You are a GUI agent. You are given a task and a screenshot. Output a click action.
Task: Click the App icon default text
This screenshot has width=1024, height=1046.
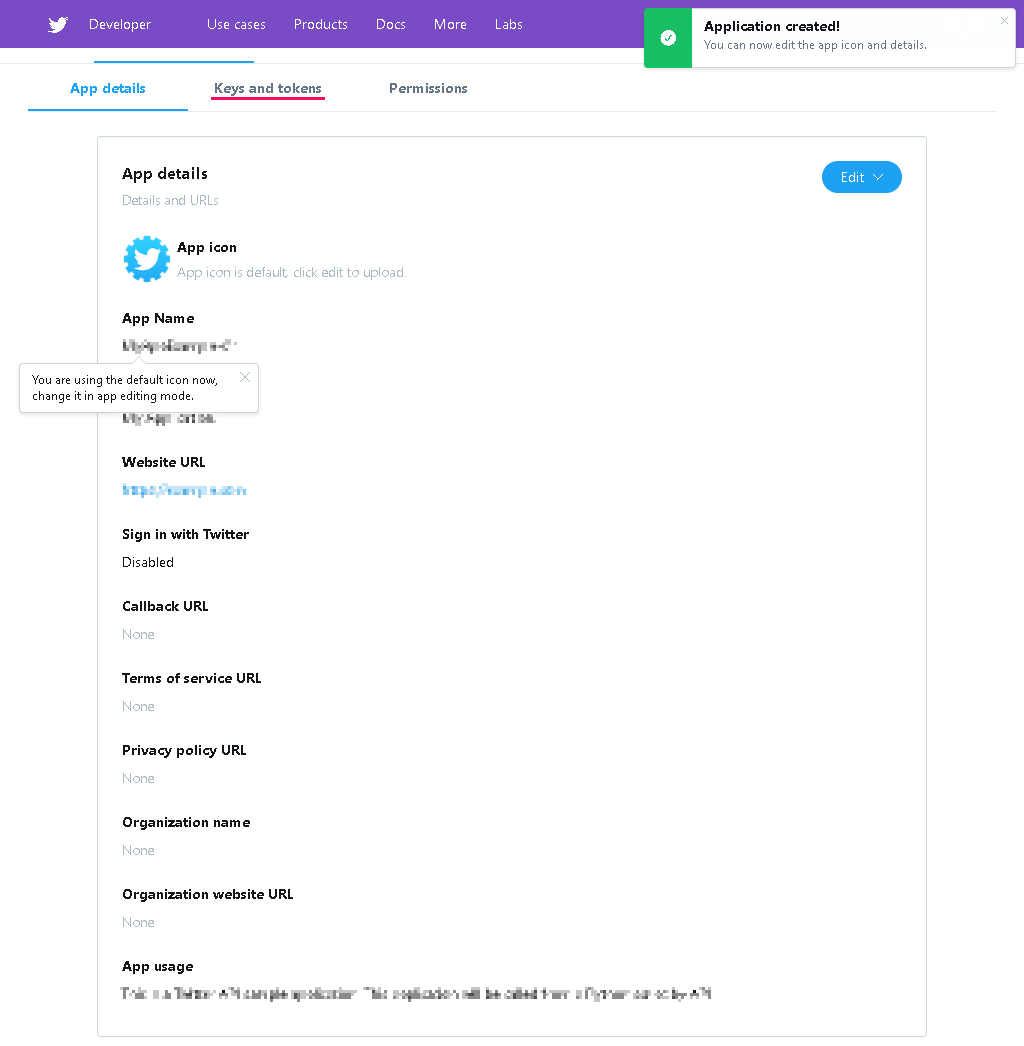292,272
